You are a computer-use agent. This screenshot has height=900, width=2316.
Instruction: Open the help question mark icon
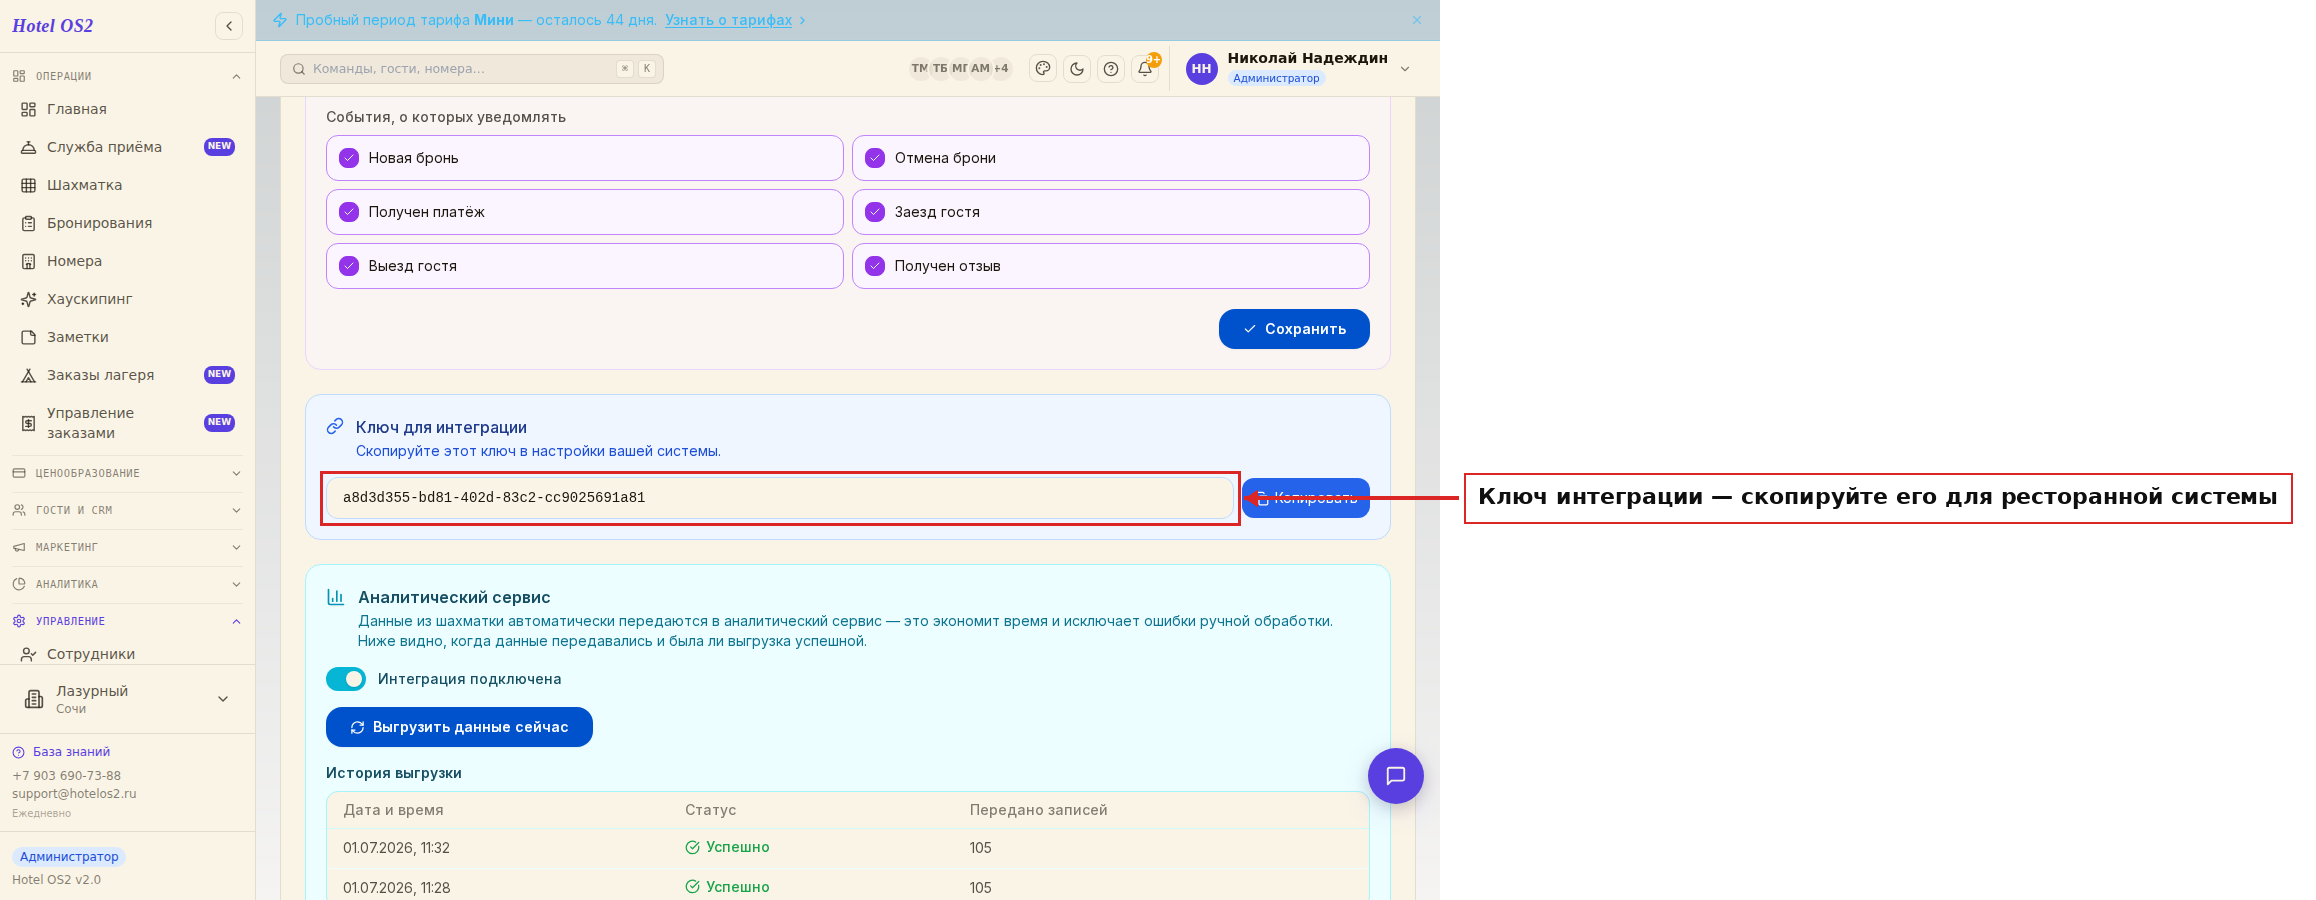coord(1111,69)
